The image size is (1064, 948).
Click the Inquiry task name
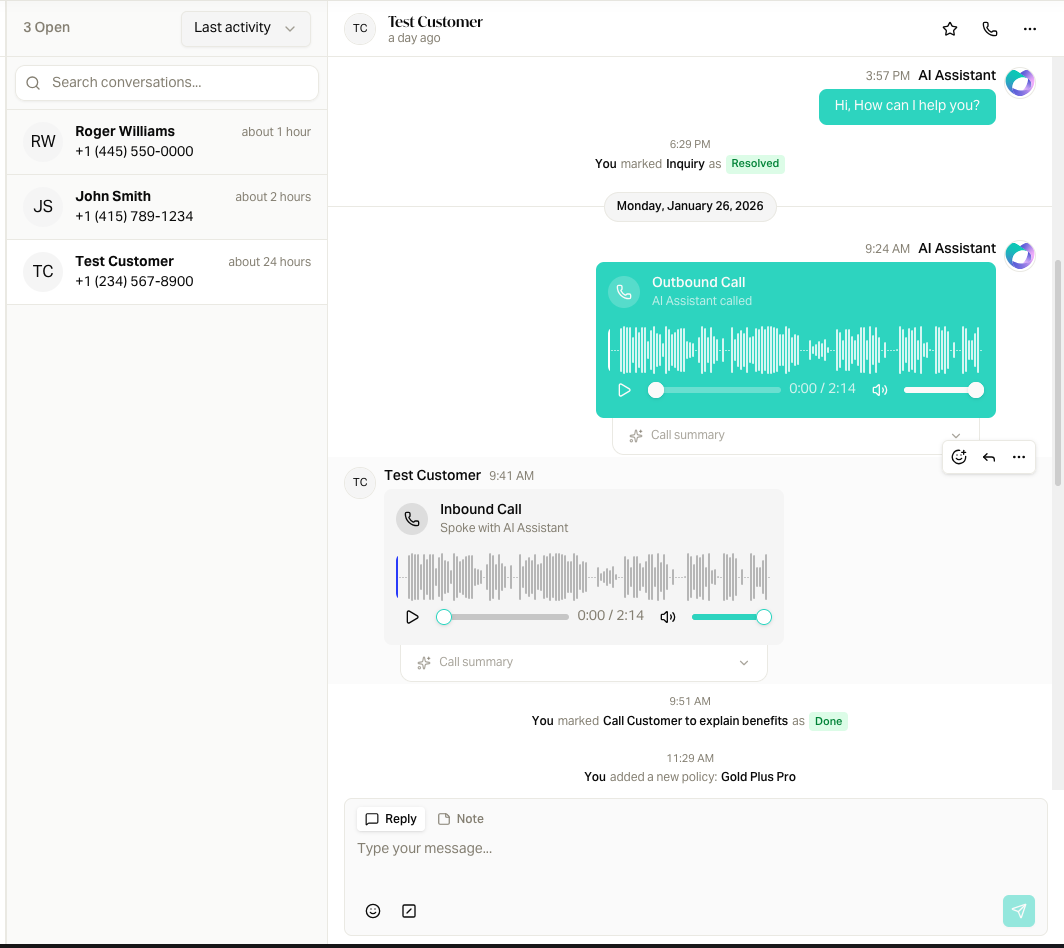(x=685, y=164)
